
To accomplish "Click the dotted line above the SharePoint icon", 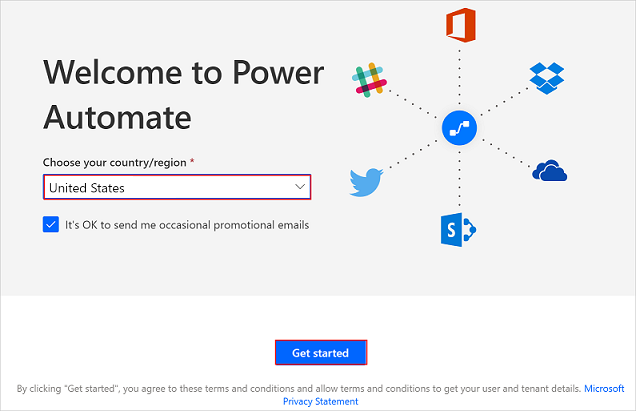I will 460,180.
